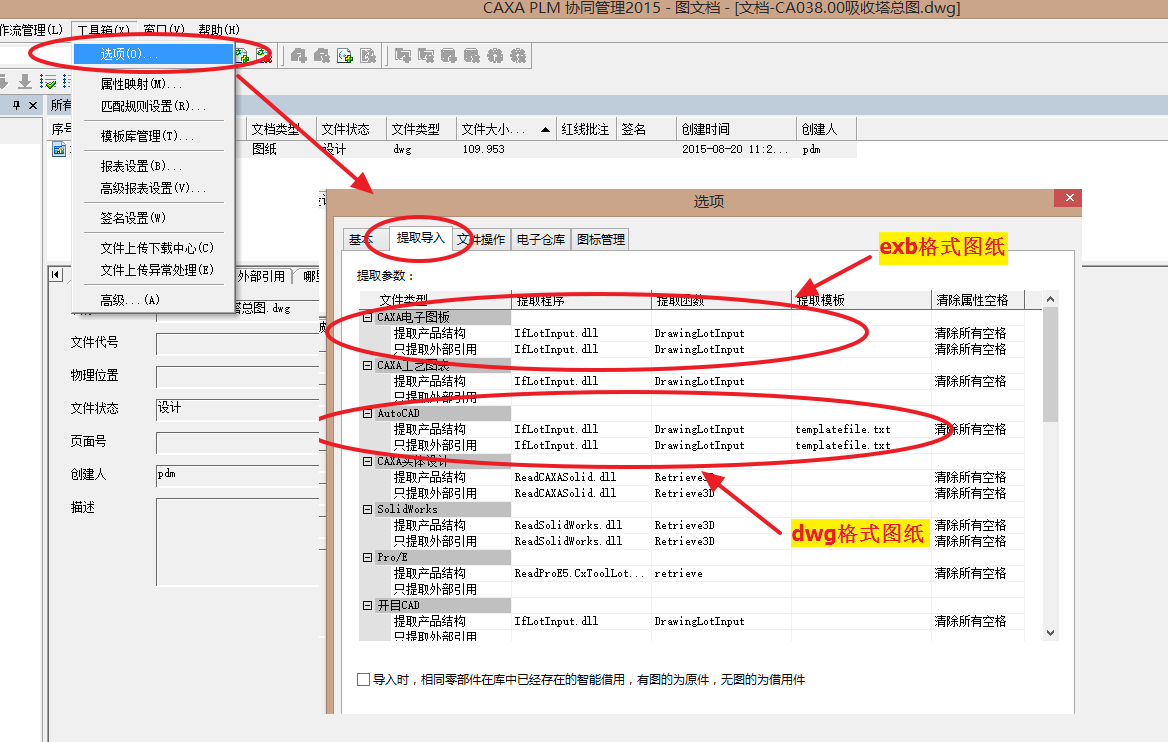Pin the left panel with the pushpin icon

[16, 105]
